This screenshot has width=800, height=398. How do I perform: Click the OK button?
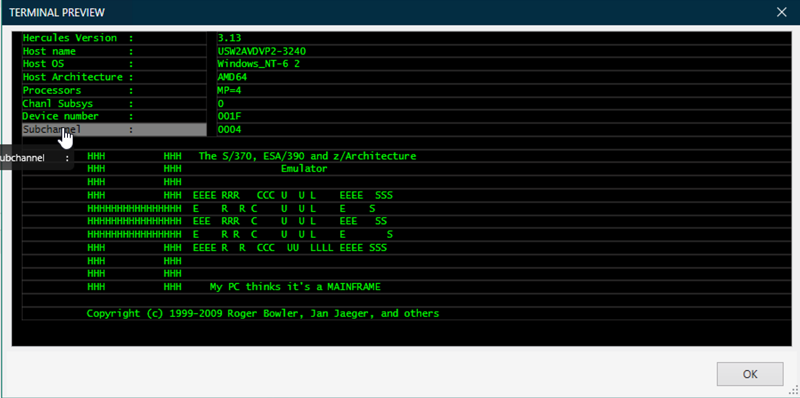749,374
